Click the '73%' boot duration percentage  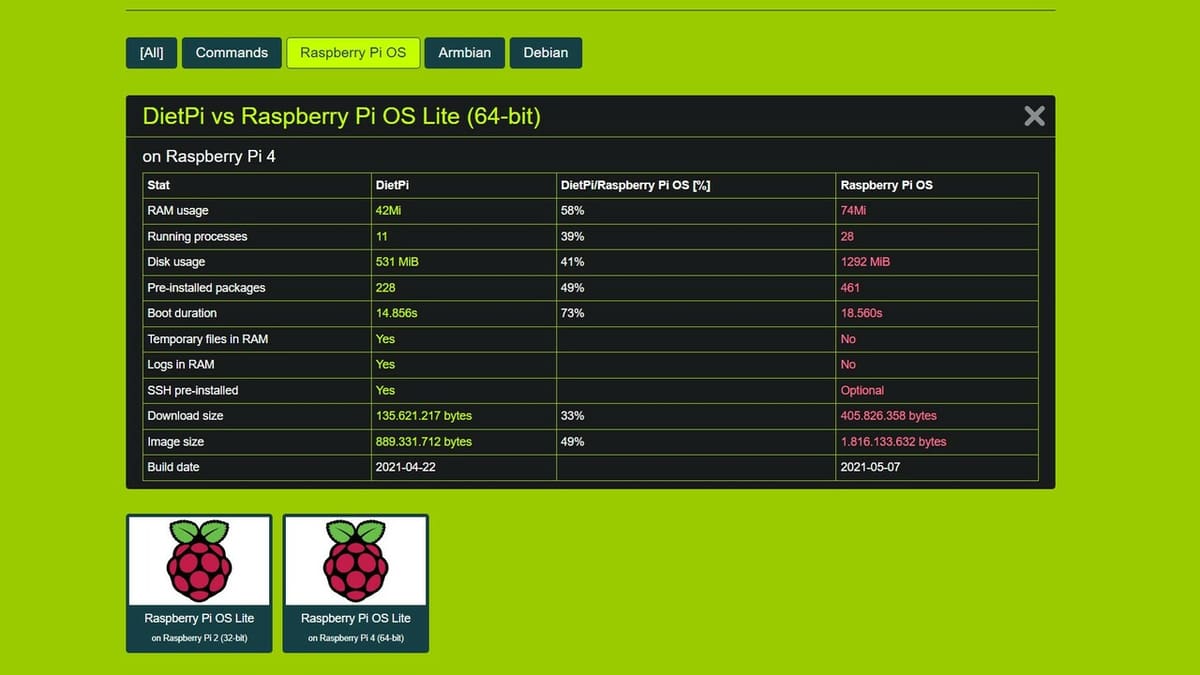pyautogui.click(x=572, y=313)
